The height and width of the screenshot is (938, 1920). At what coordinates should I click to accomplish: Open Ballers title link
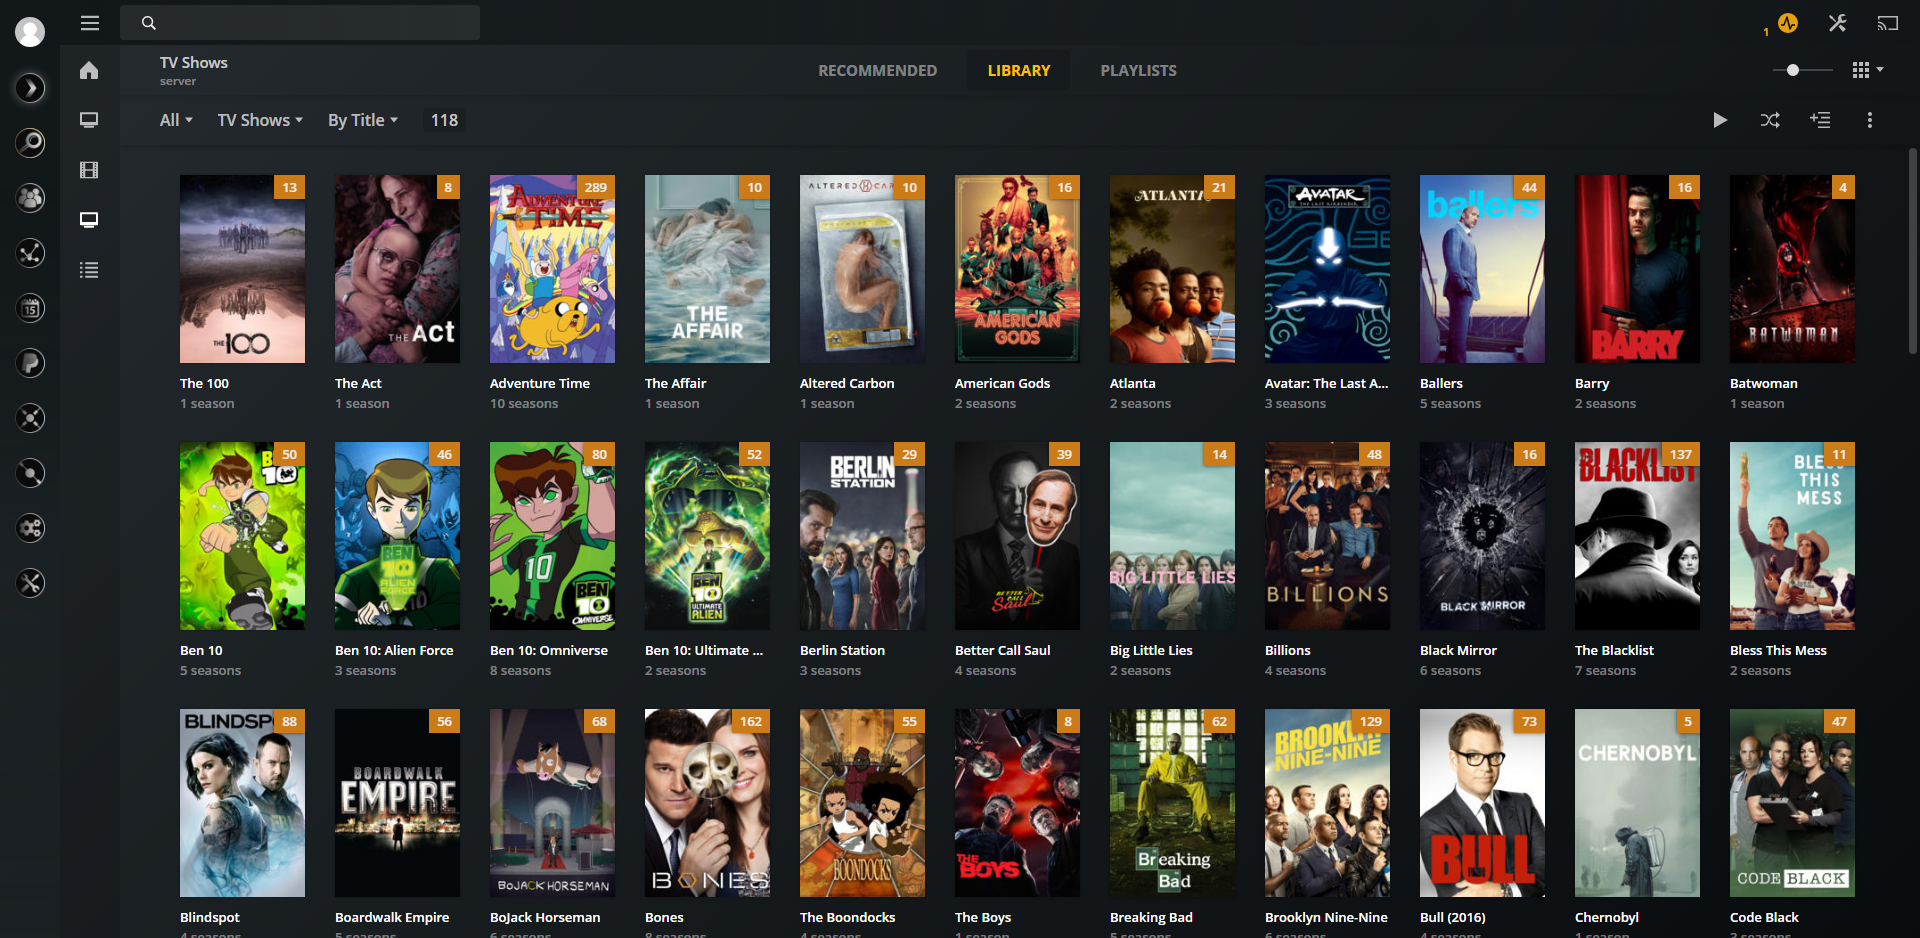tap(1441, 383)
